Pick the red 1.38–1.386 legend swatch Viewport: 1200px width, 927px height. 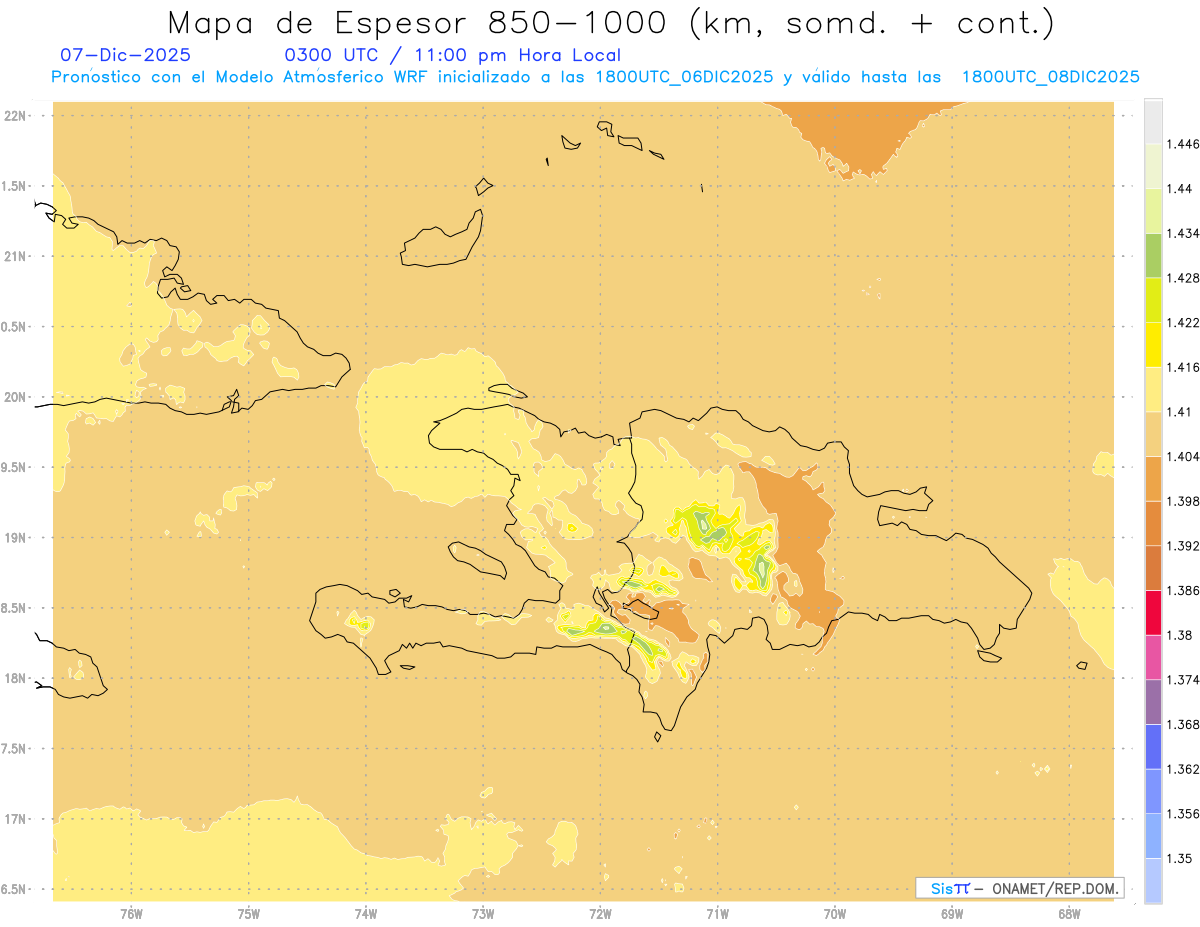pyautogui.click(x=1153, y=612)
